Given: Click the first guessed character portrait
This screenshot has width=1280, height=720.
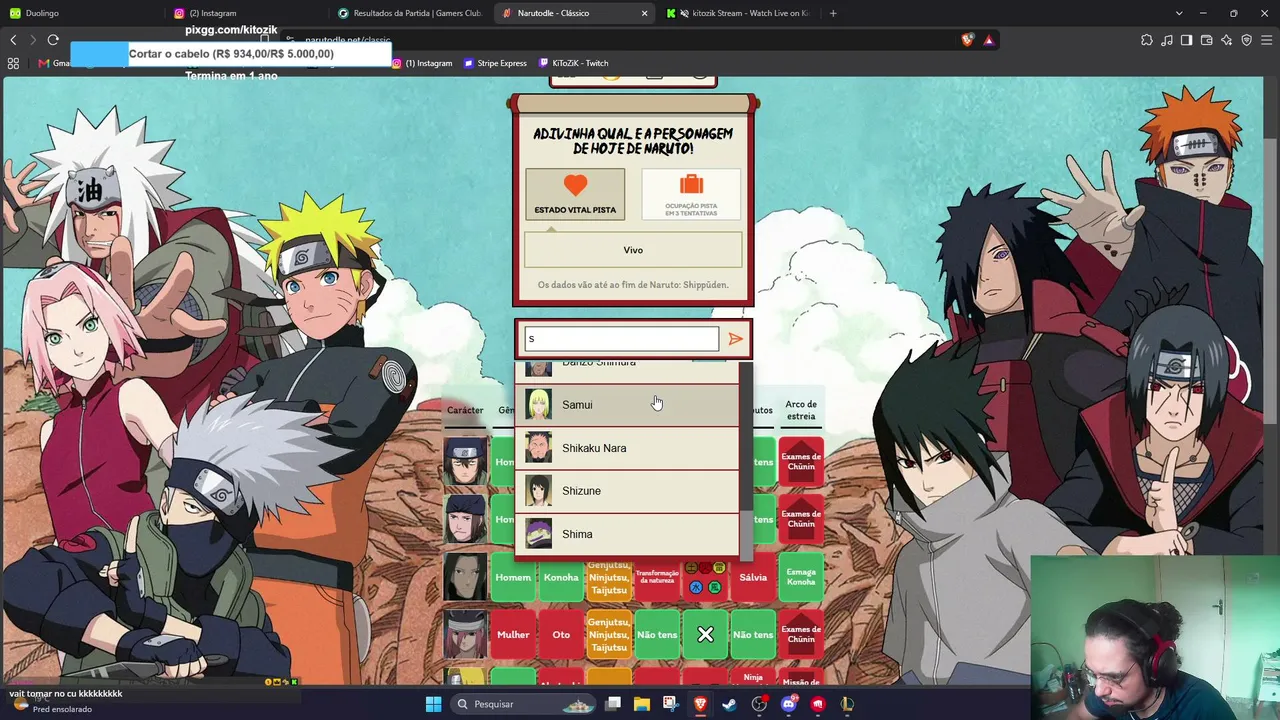Looking at the screenshot, I should 465,462.
